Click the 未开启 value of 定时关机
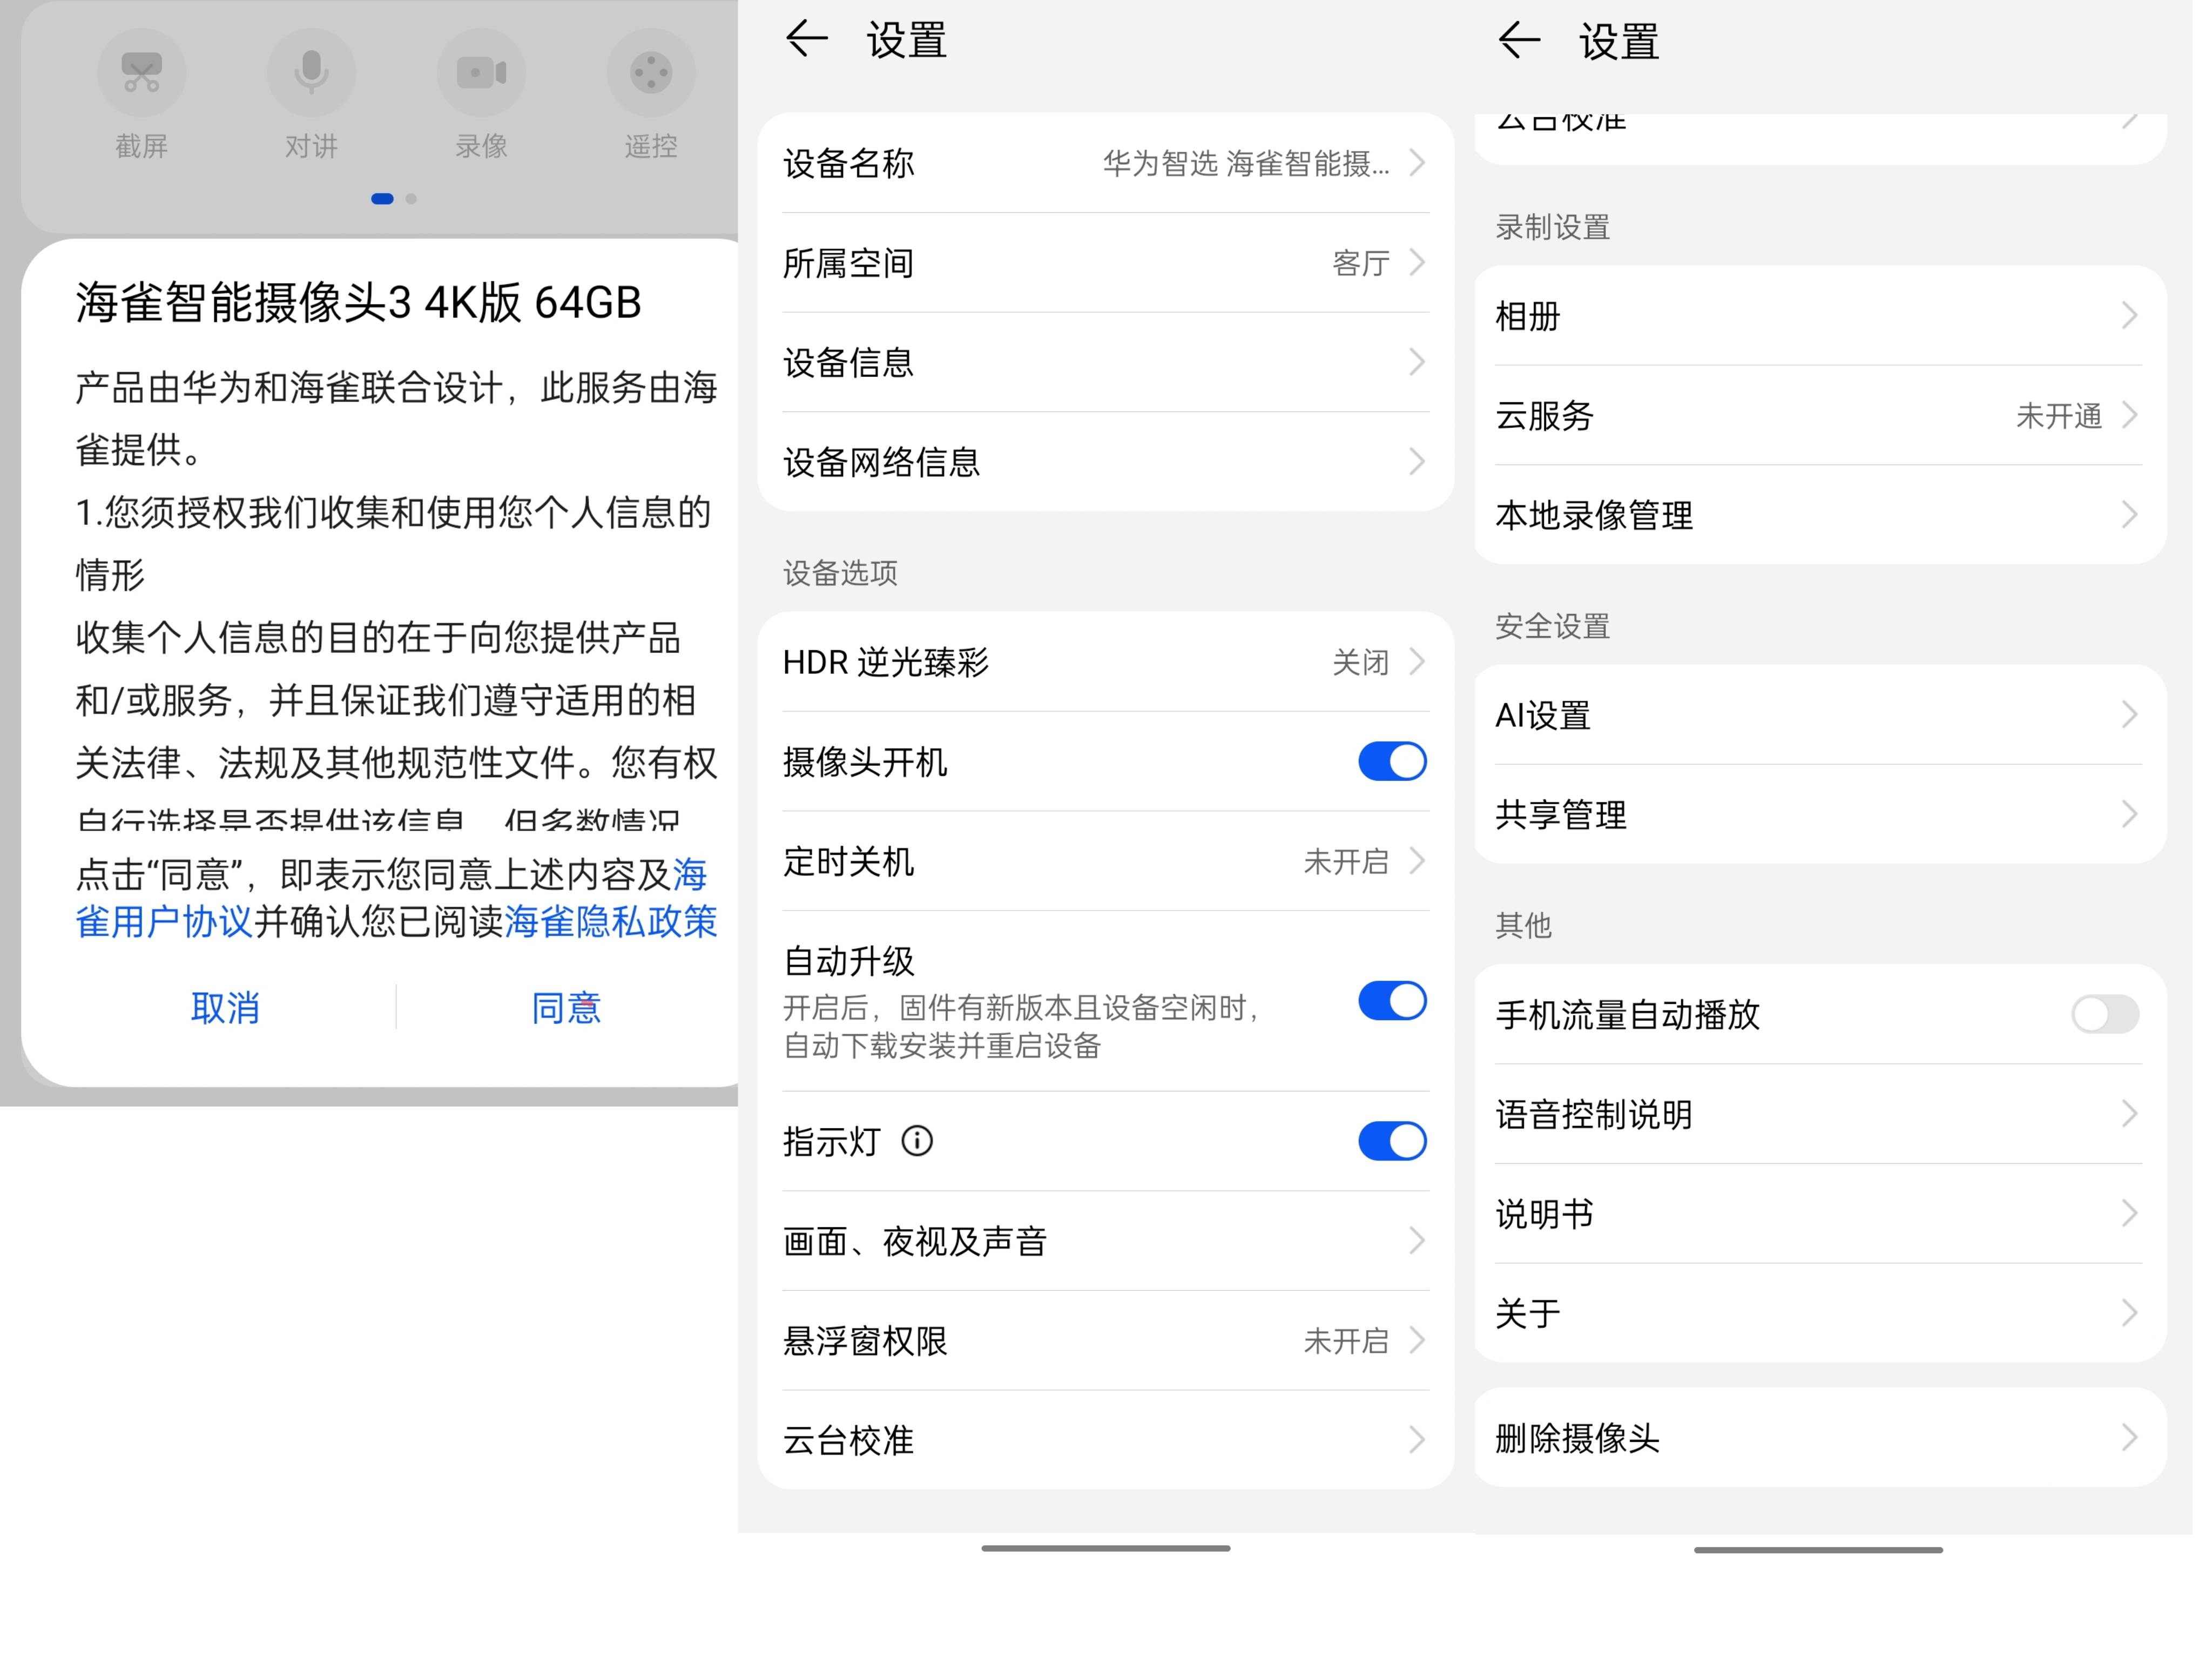The height and width of the screenshot is (1659, 2212). 1346,861
